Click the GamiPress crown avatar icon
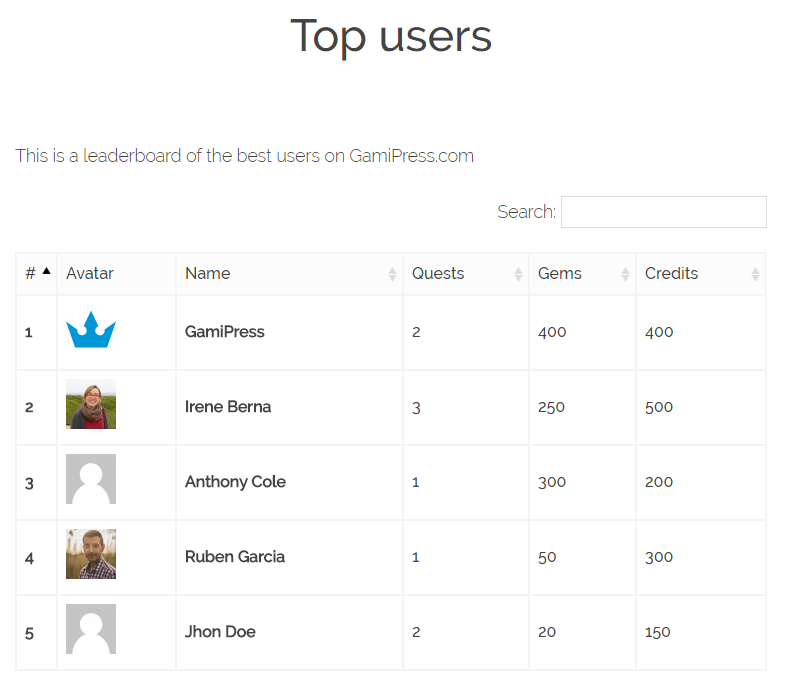This screenshot has height=685, width=785. 91,330
